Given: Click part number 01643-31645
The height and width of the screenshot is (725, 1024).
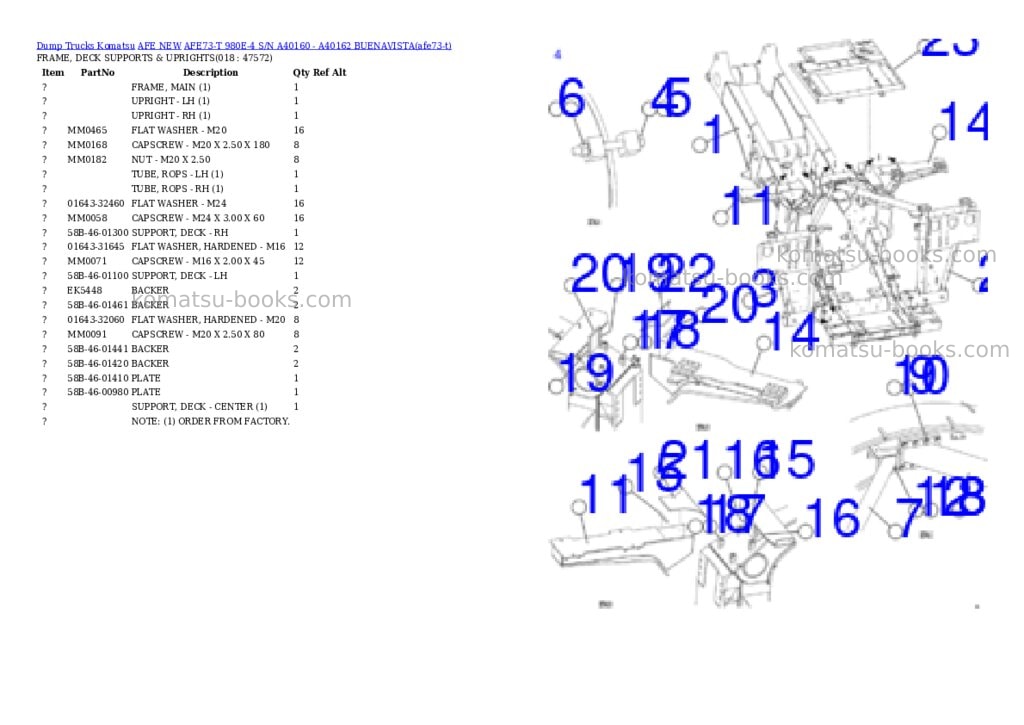Looking at the screenshot, I should pyautogui.click(x=95, y=247).
